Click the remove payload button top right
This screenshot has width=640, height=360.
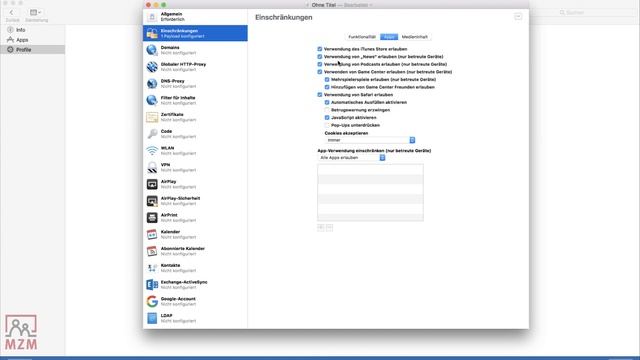coord(518,17)
